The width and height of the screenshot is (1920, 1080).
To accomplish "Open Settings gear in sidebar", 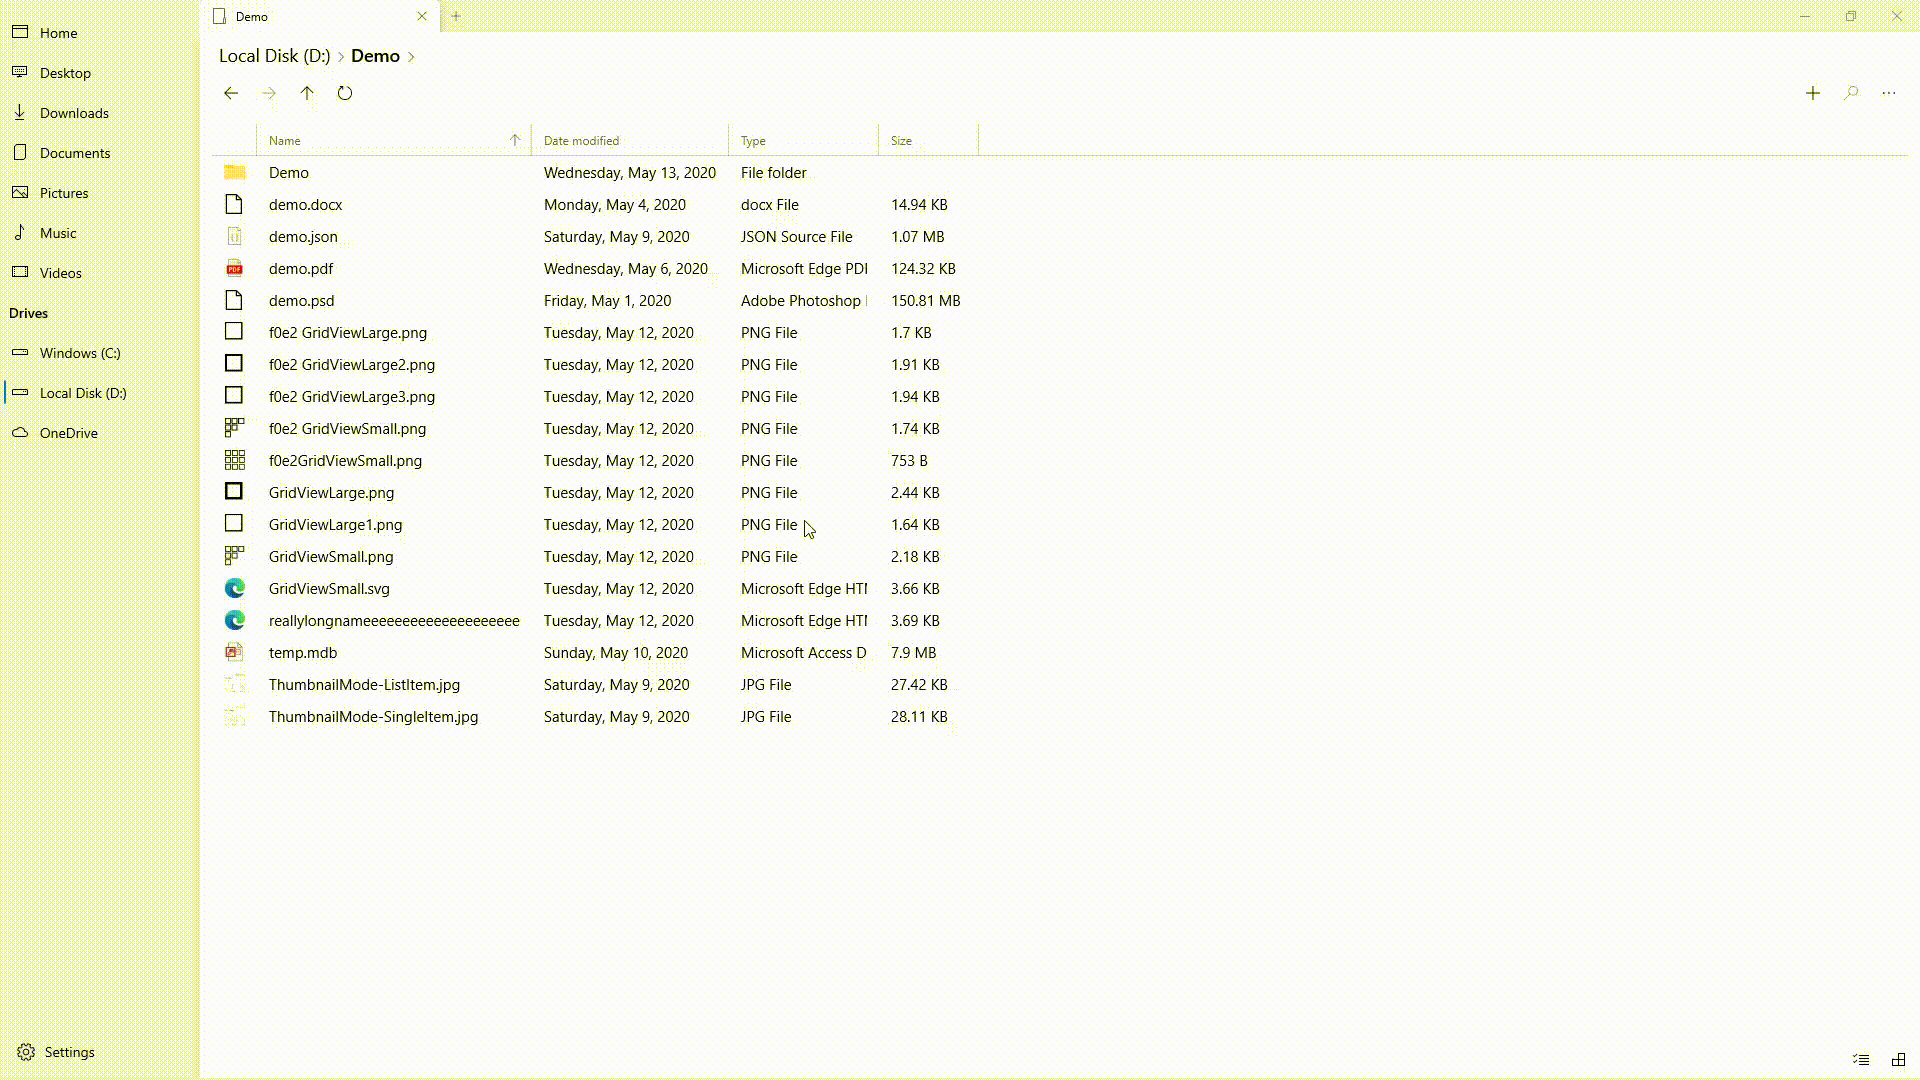I will (x=27, y=1052).
